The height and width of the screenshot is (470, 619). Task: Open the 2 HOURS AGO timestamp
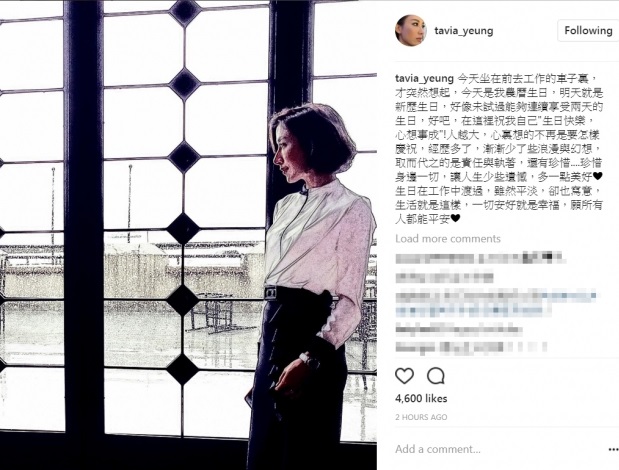(421, 417)
